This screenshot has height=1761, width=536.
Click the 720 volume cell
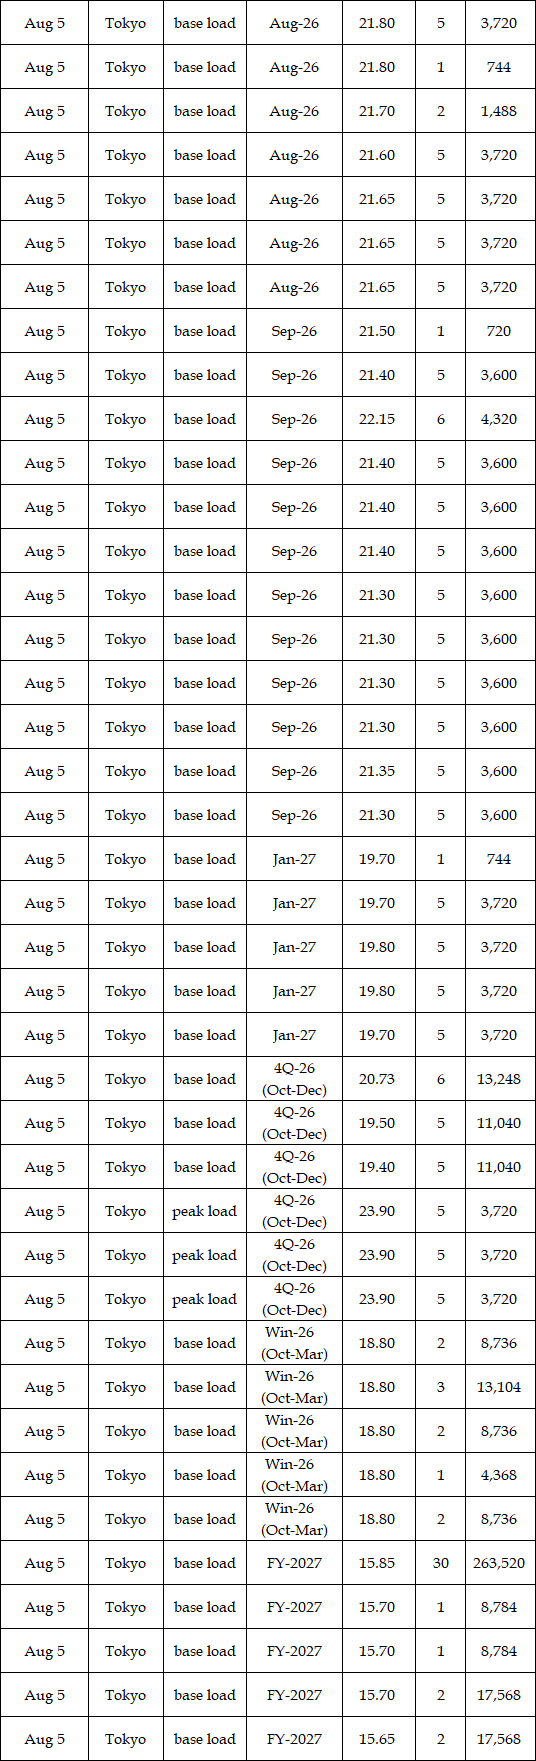coord(500,331)
